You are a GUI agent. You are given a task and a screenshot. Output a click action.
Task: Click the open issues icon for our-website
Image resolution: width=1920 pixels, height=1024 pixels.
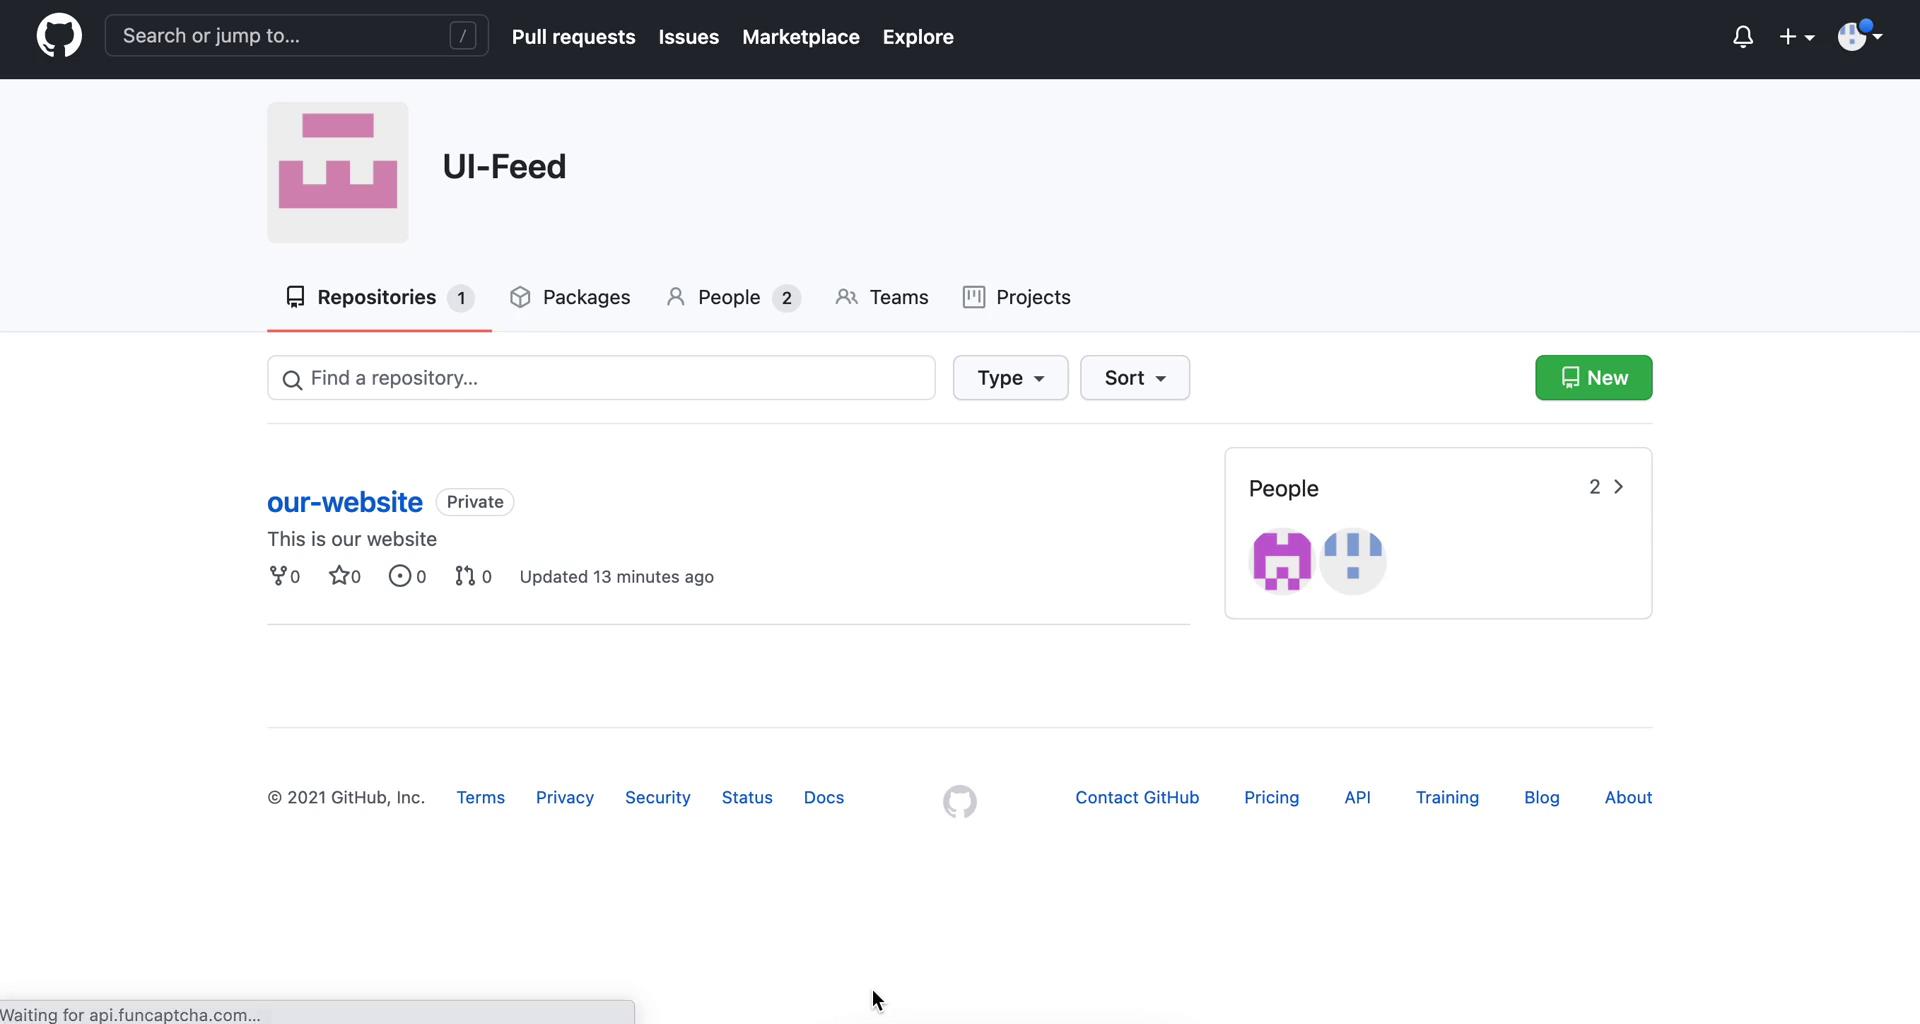(x=399, y=576)
